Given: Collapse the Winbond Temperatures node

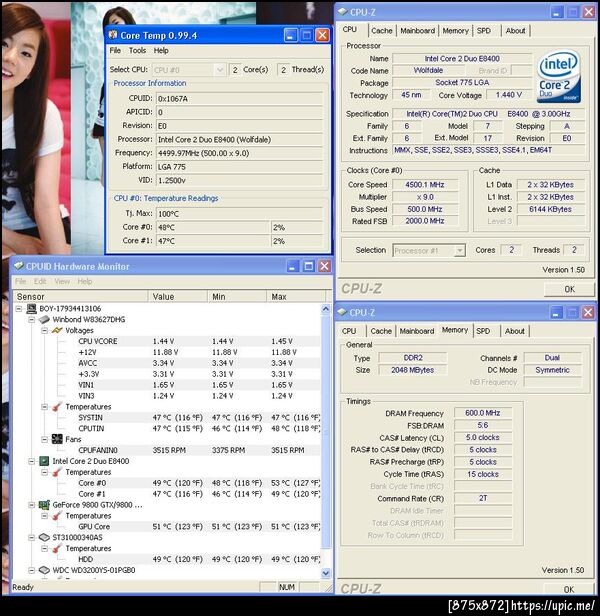Looking at the screenshot, I should tap(45, 407).
